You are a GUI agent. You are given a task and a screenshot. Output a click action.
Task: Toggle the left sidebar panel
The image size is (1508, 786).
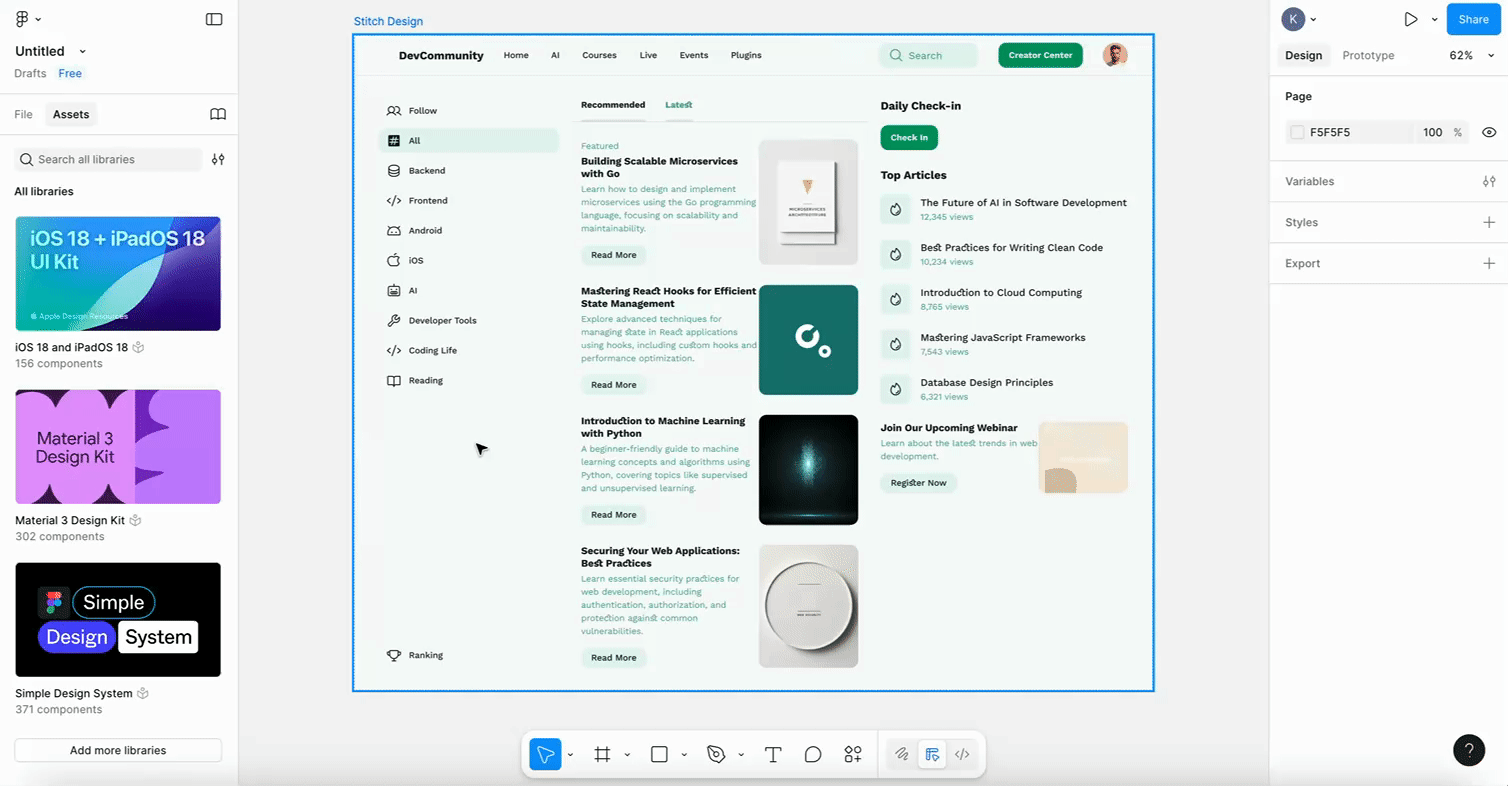tap(214, 19)
